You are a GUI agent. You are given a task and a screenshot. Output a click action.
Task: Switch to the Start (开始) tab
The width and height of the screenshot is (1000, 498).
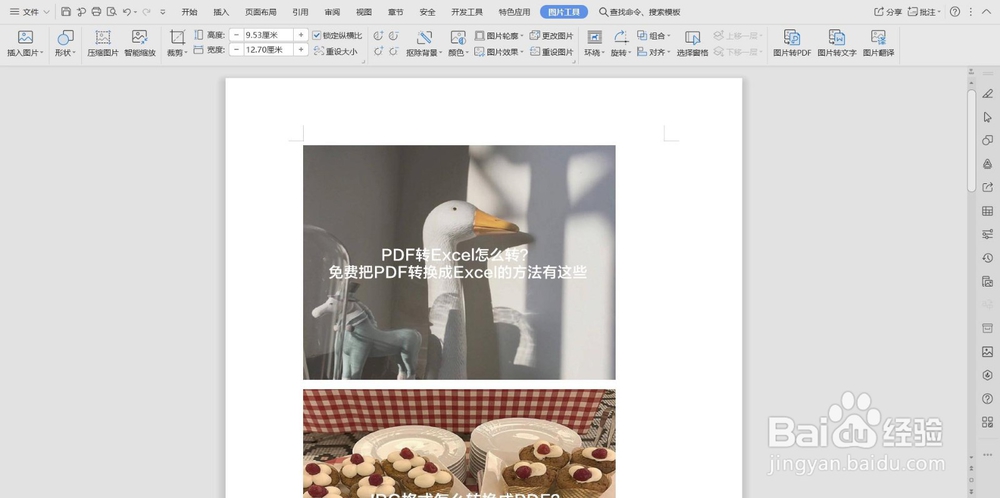tap(189, 12)
